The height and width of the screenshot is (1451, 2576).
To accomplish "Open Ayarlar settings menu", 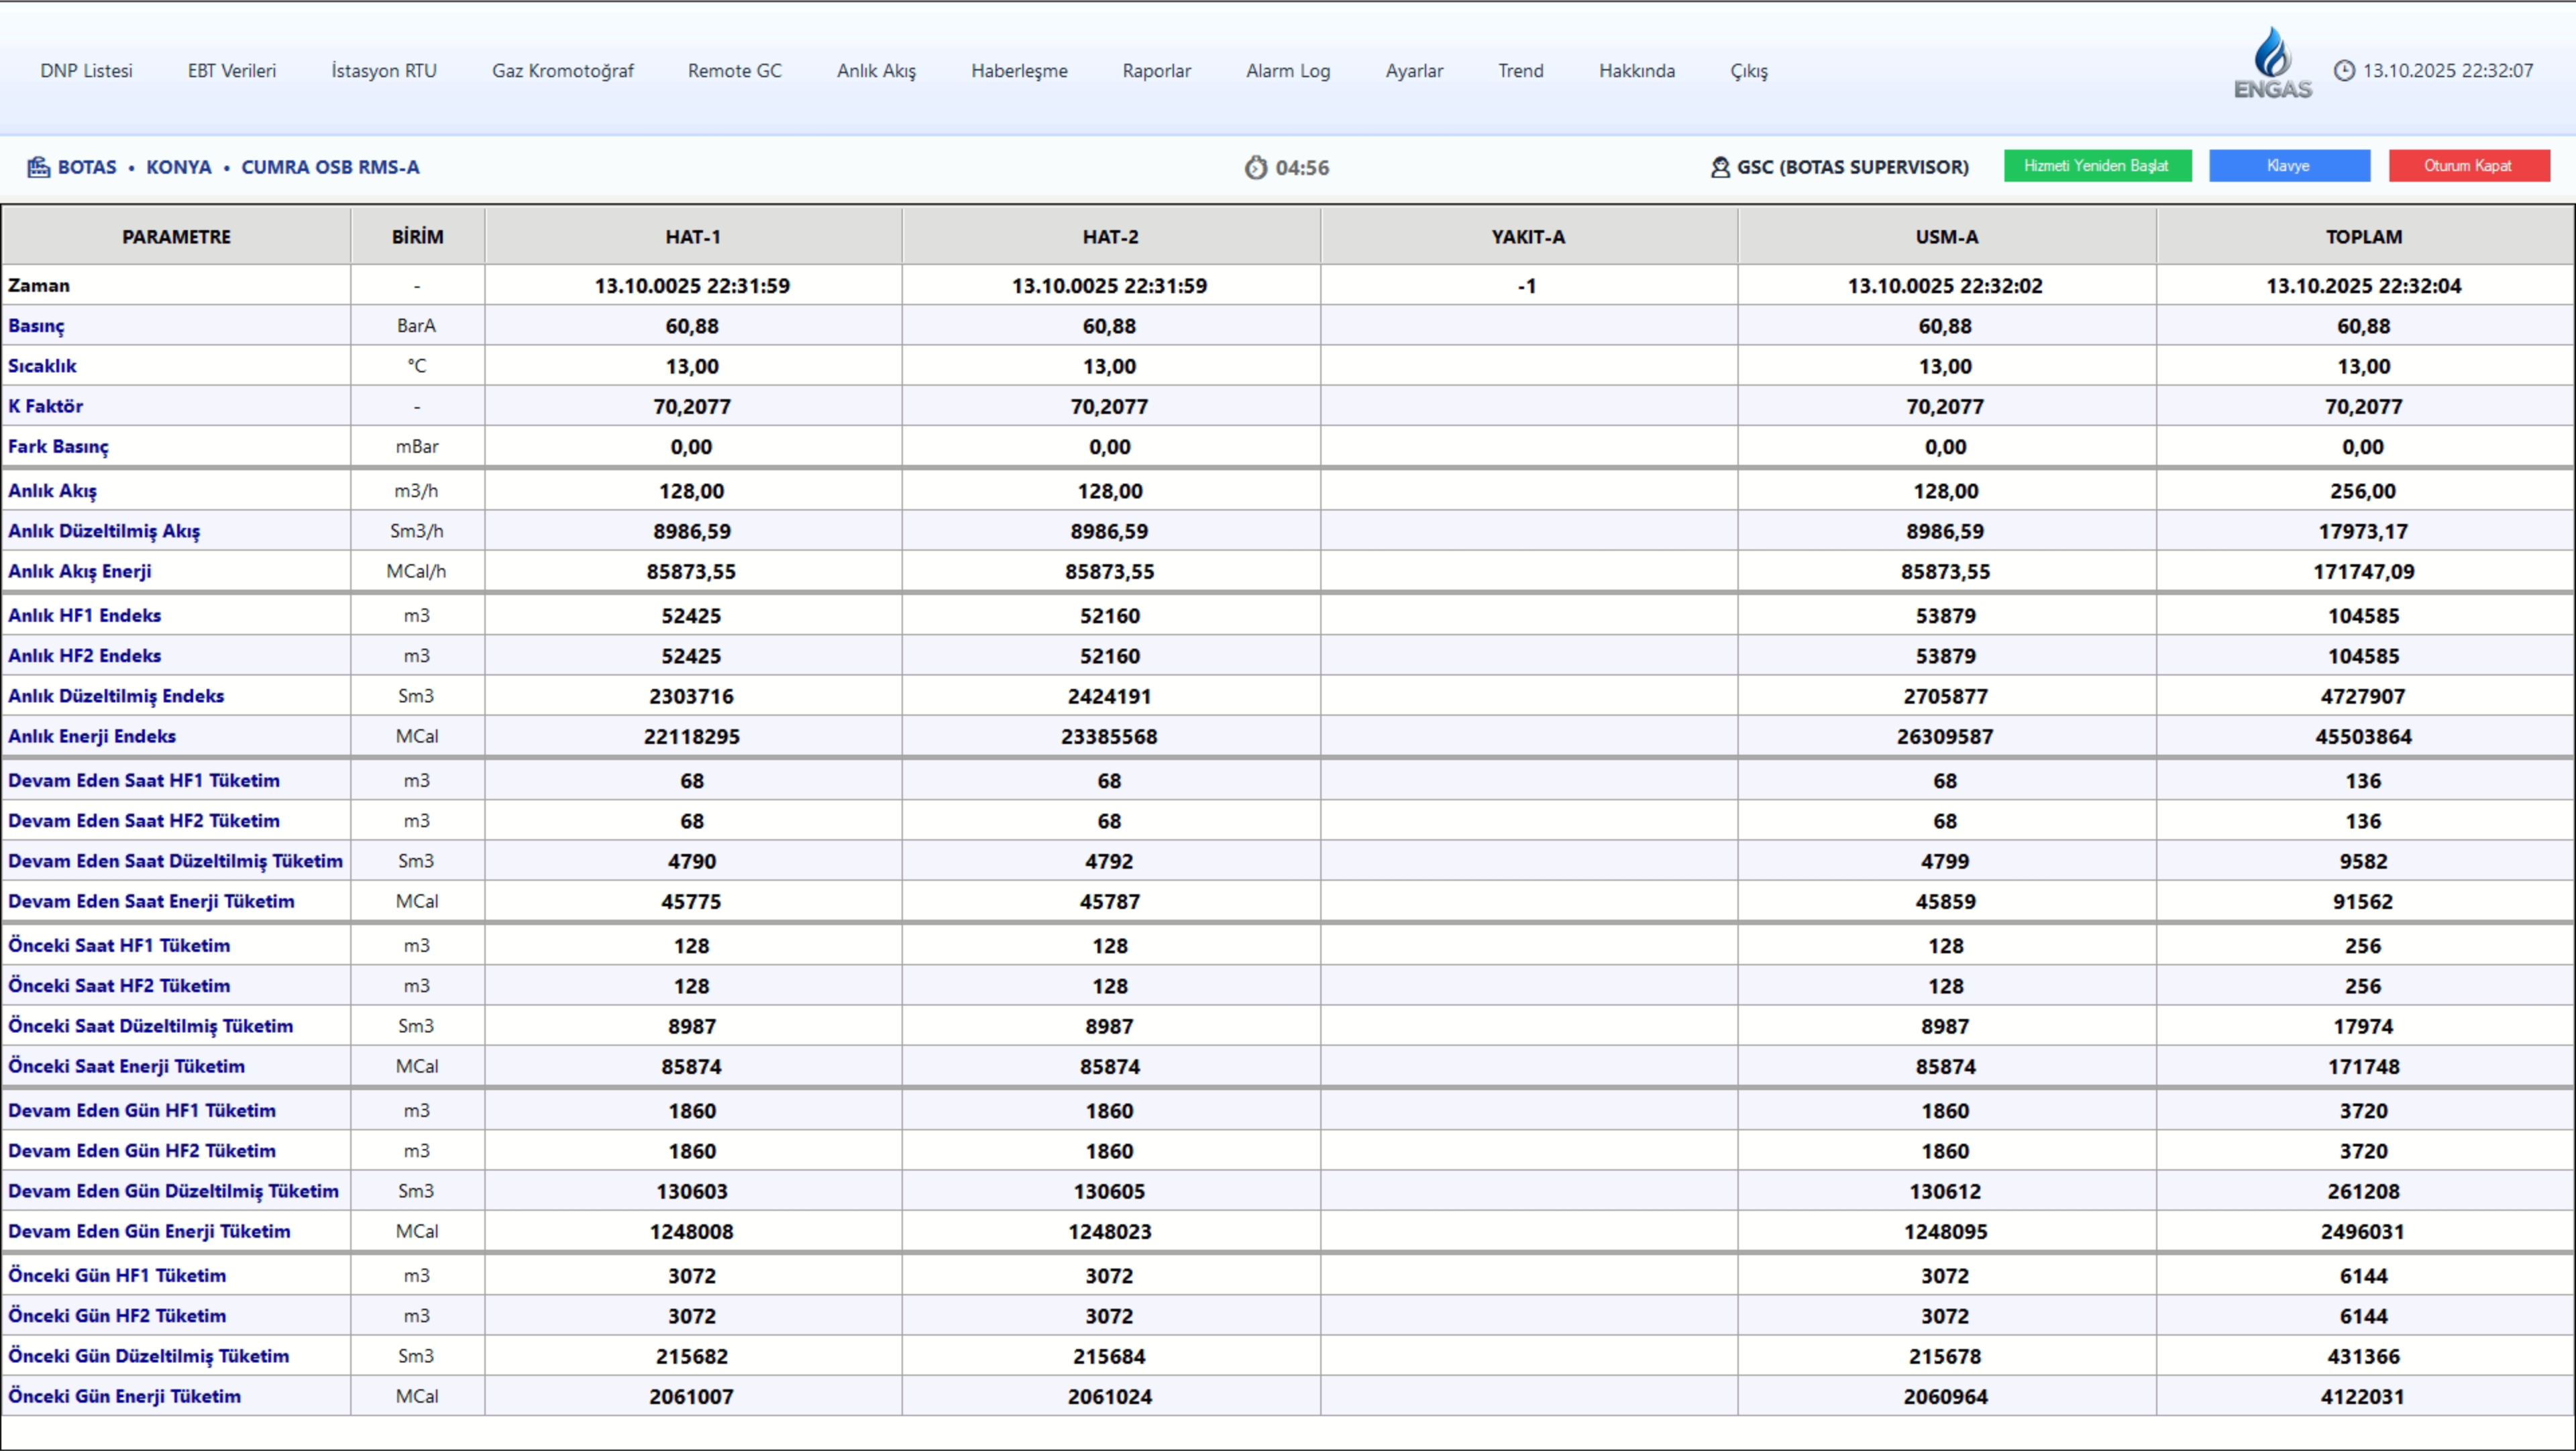I will pos(1414,71).
